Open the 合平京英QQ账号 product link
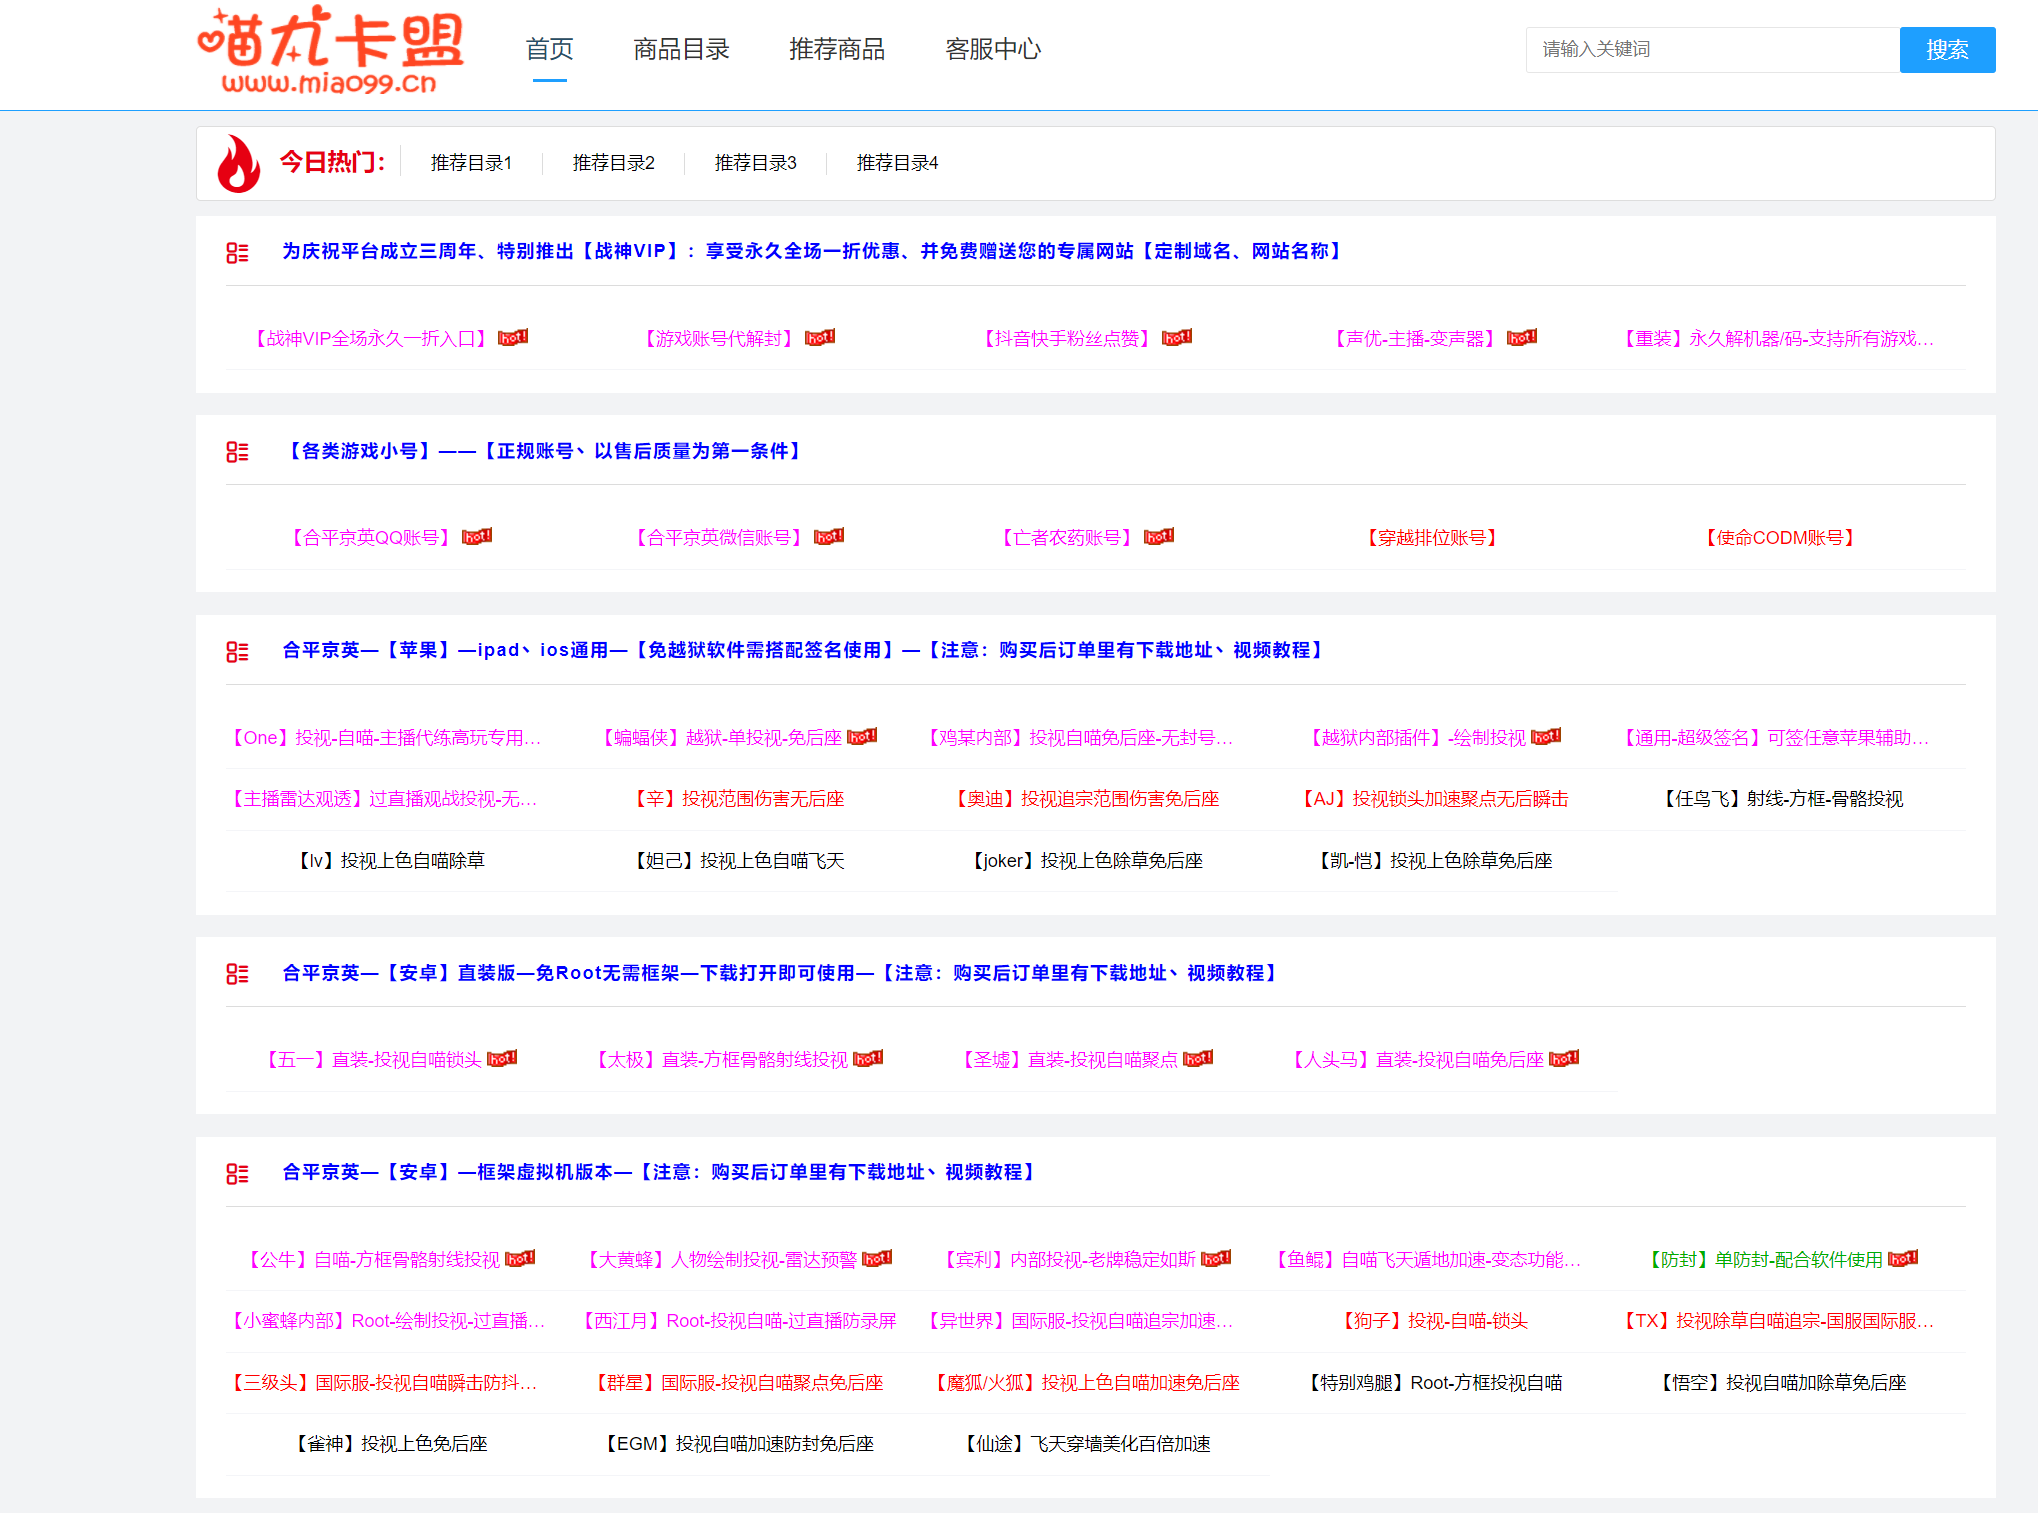The width and height of the screenshot is (2038, 1513). point(372,537)
